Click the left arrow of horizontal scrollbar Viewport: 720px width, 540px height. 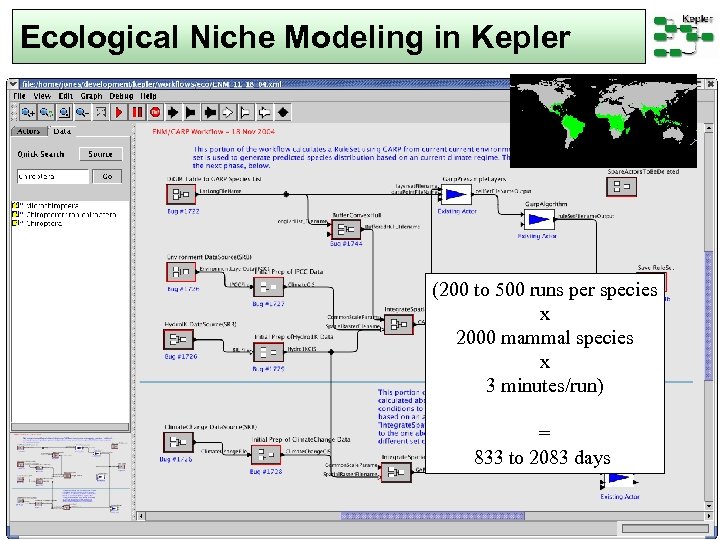point(141,516)
